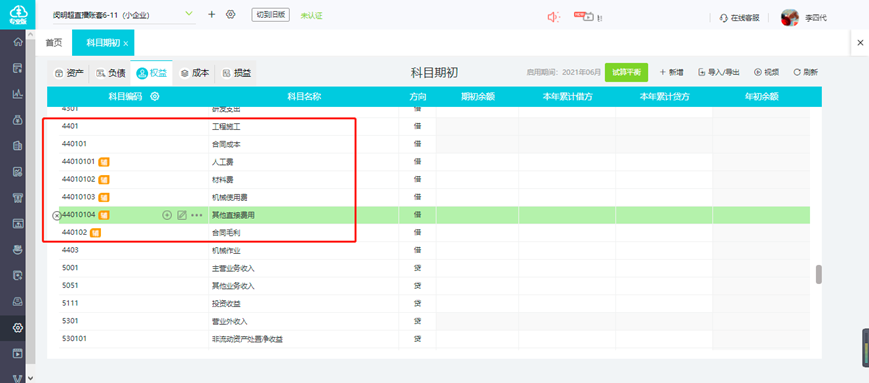The height and width of the screenshot is (383, 869).
Task: Select account name 合同成本
Action: 226,144
